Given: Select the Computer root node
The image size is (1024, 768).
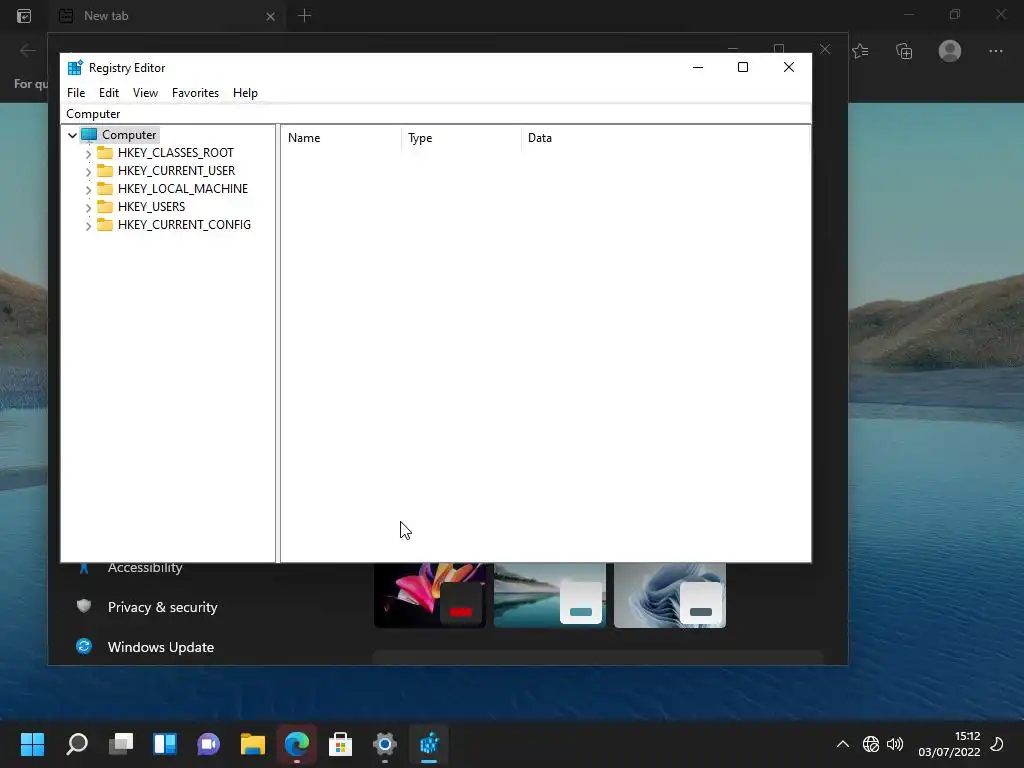Looking at the screenshot, I should coord(129,135).
